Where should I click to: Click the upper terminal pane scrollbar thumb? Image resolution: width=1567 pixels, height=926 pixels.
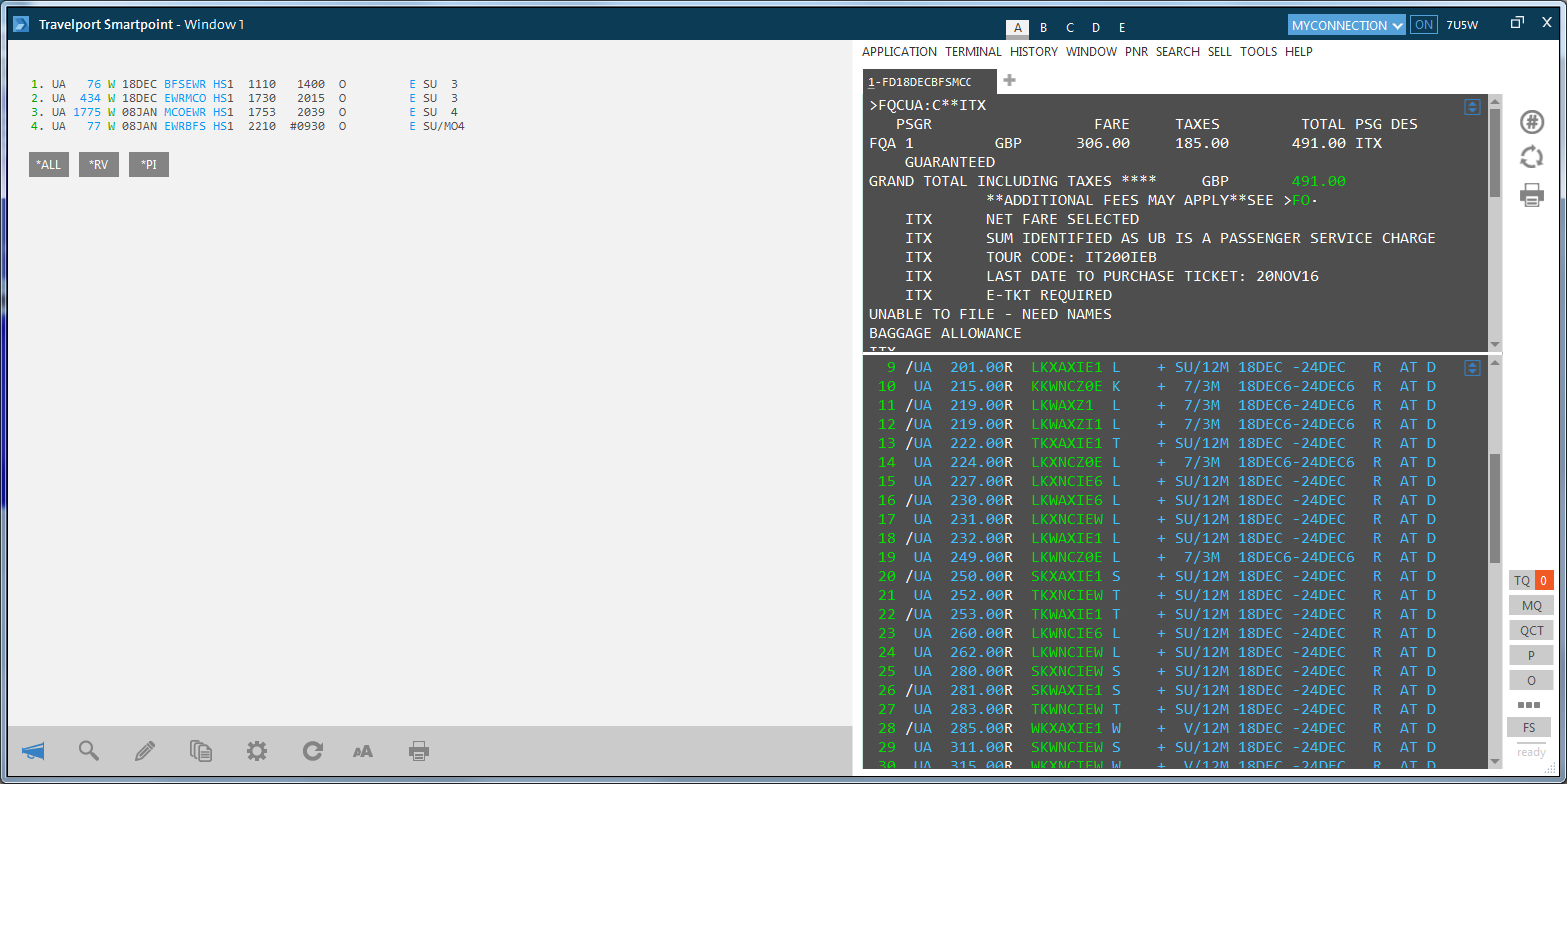[1495, 152]
